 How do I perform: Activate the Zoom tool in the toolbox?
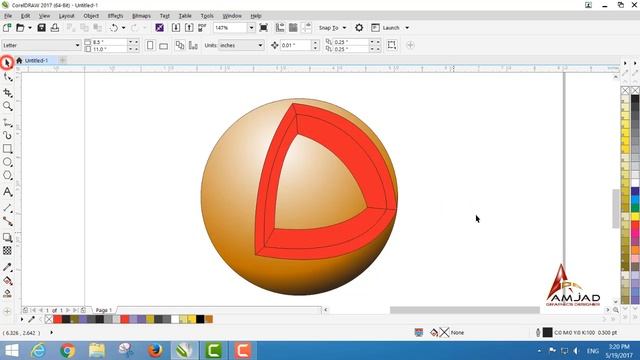tap(7, 107)
